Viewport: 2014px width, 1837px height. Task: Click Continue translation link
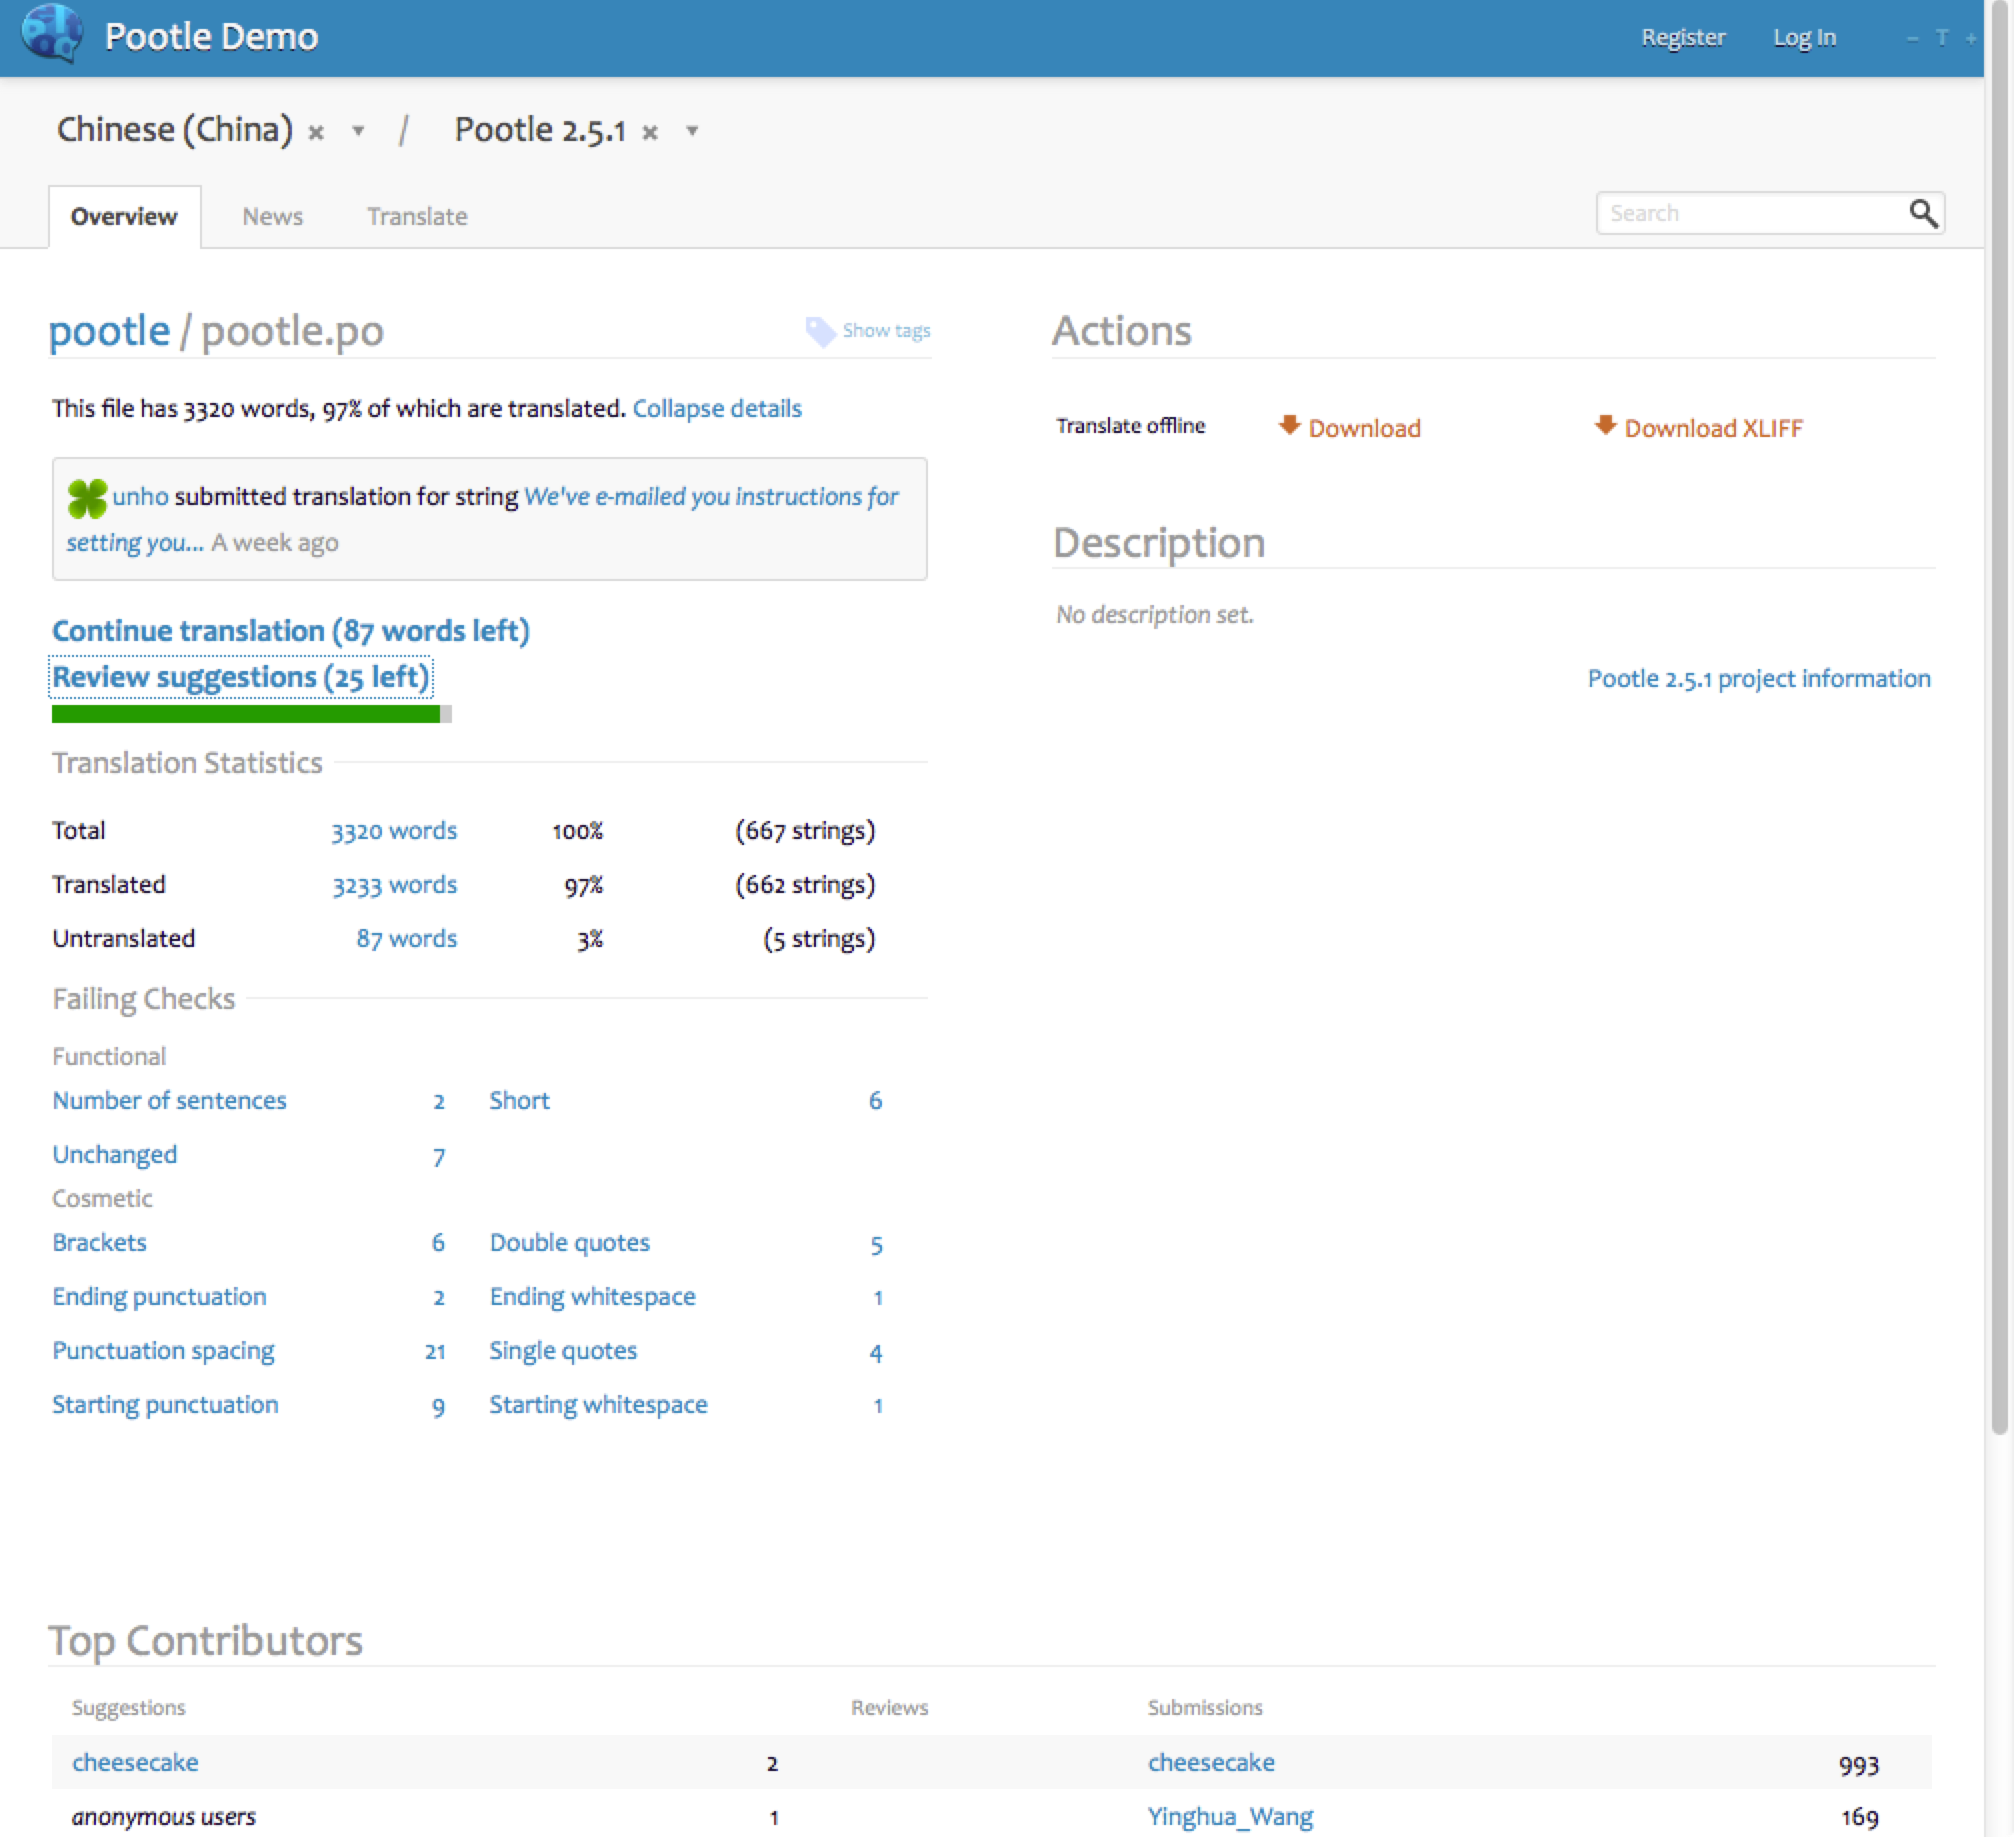(291, 630)
